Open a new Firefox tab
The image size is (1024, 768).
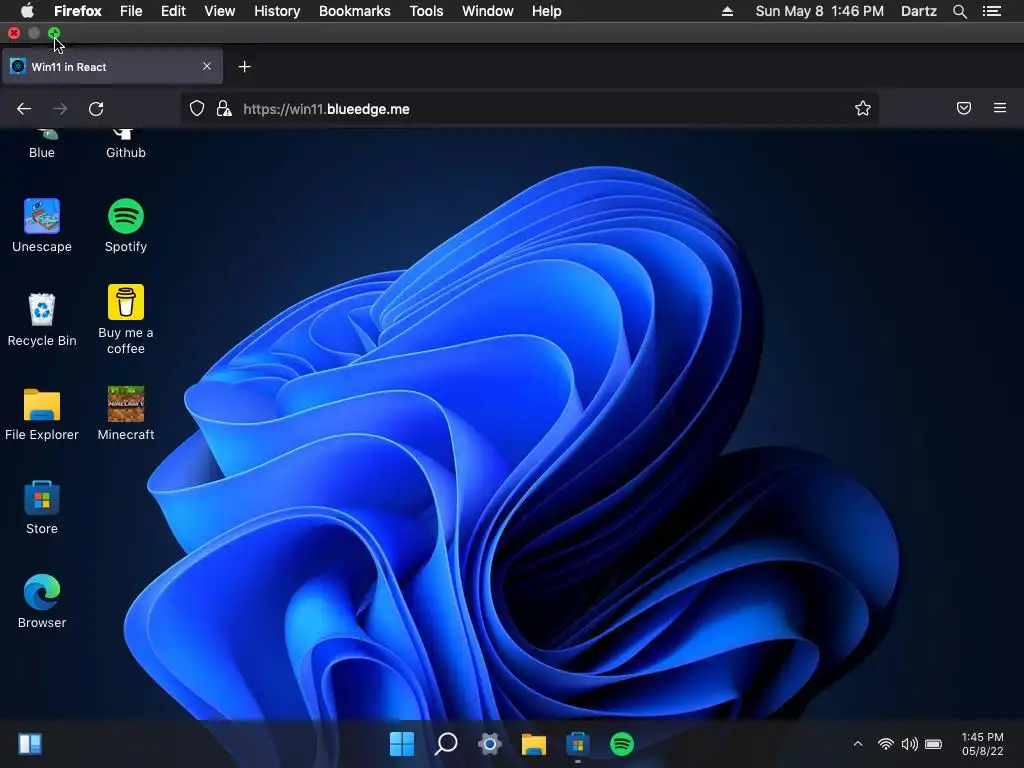(x=244, y=67)
